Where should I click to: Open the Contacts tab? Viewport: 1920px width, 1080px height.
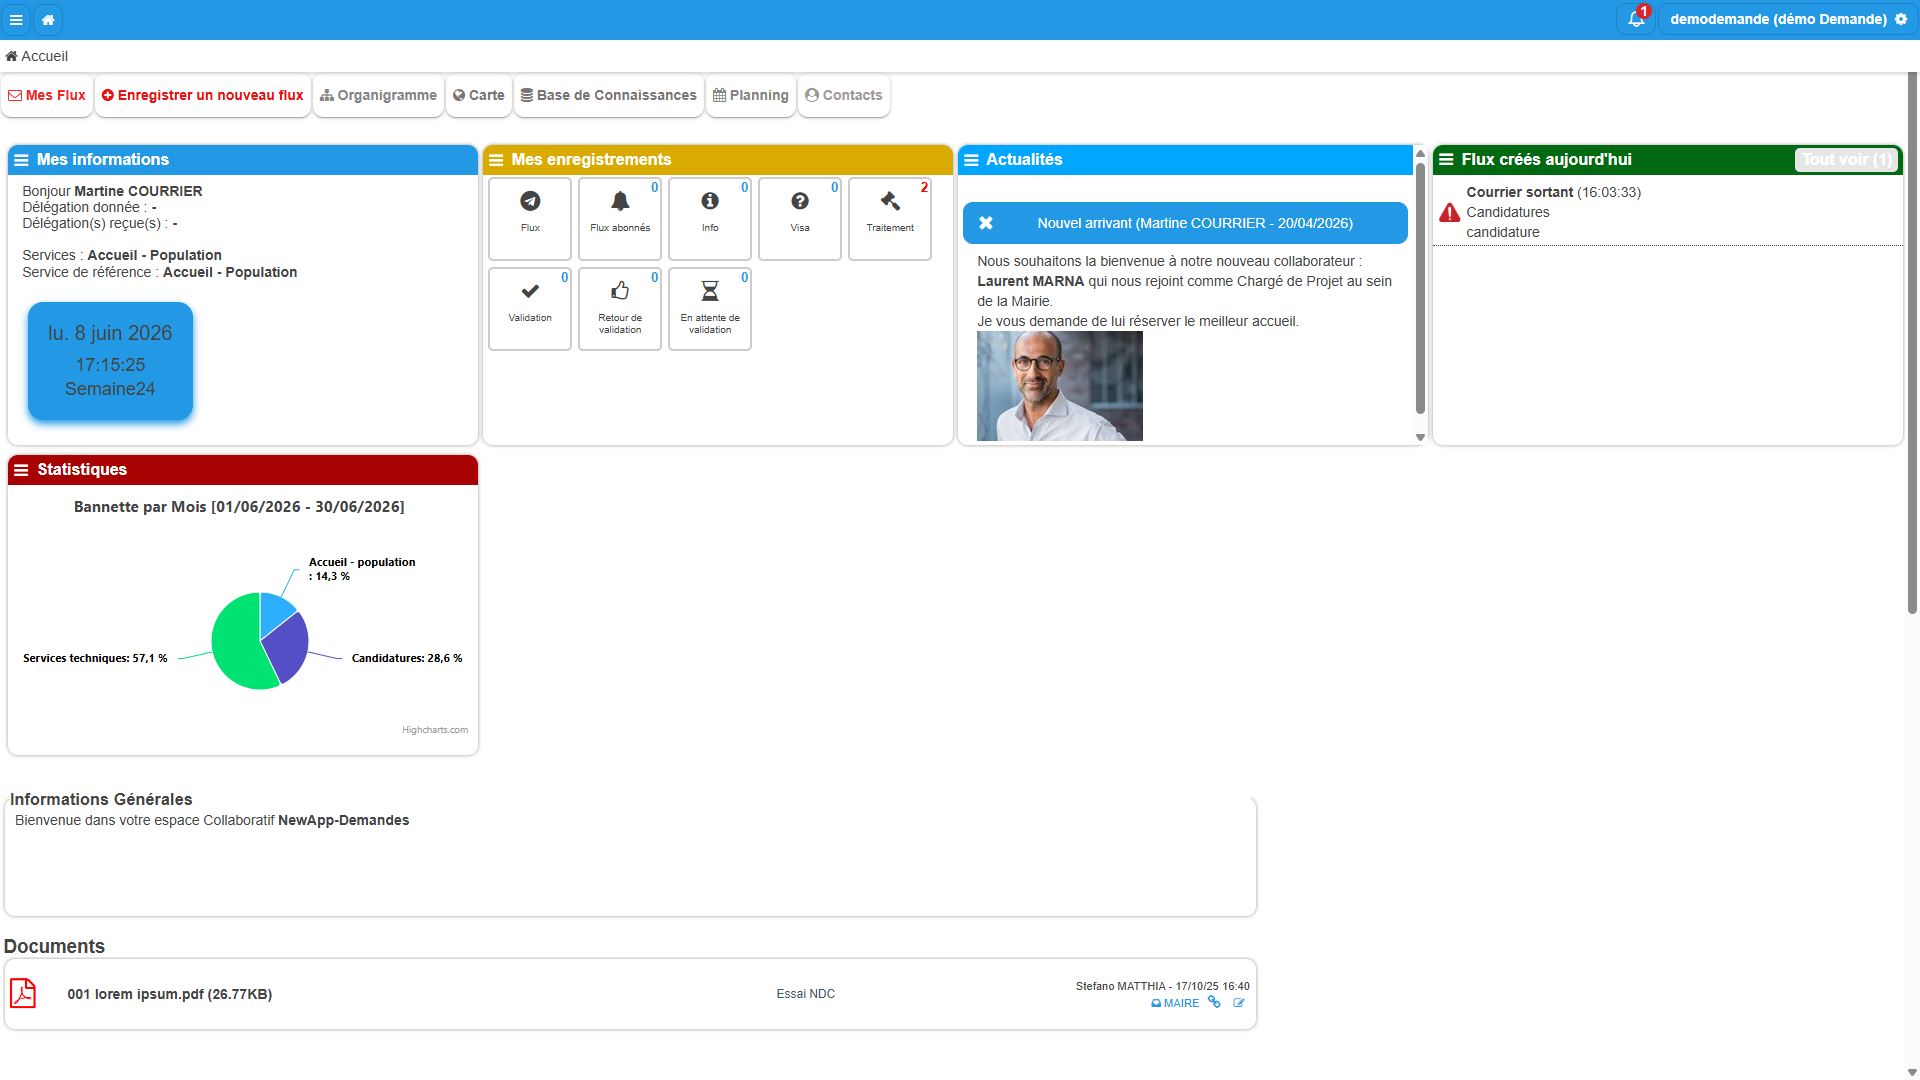tap(844, 95)
